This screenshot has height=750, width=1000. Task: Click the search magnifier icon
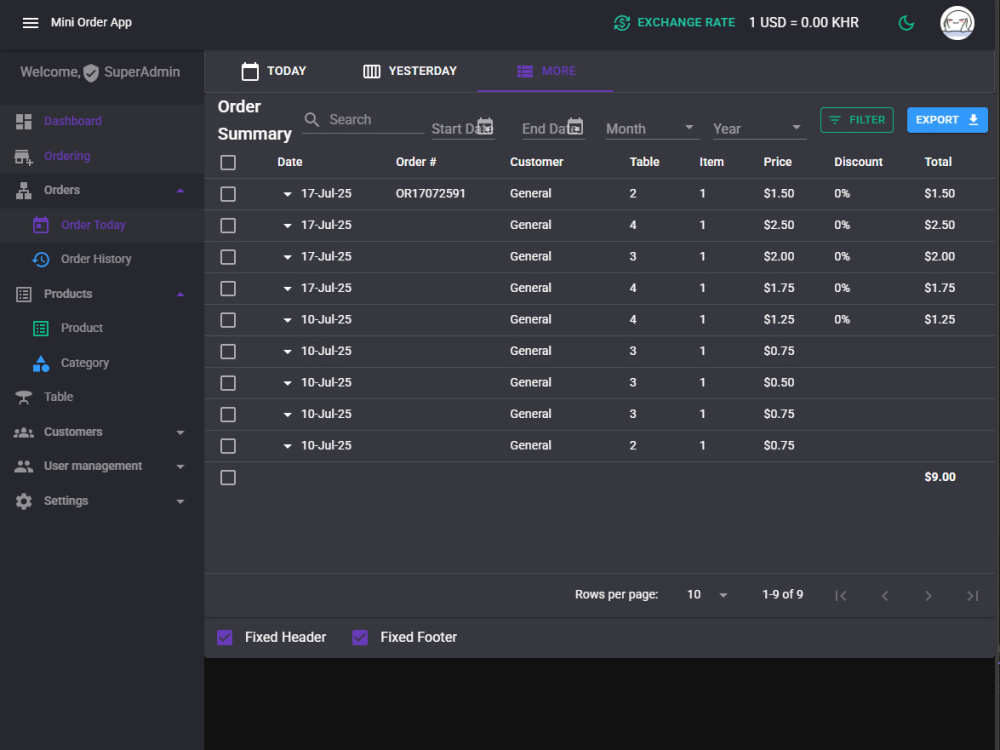tap(312, 120)
